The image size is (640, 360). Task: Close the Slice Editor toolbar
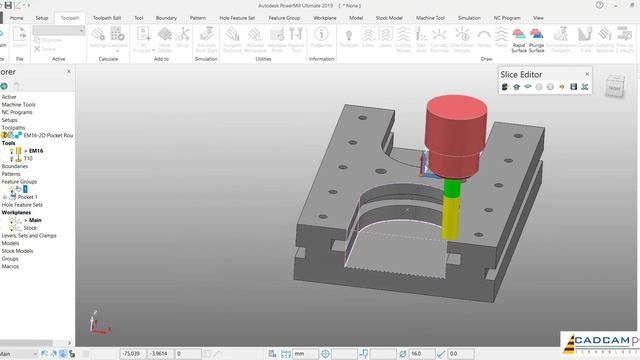coord(587,74)
